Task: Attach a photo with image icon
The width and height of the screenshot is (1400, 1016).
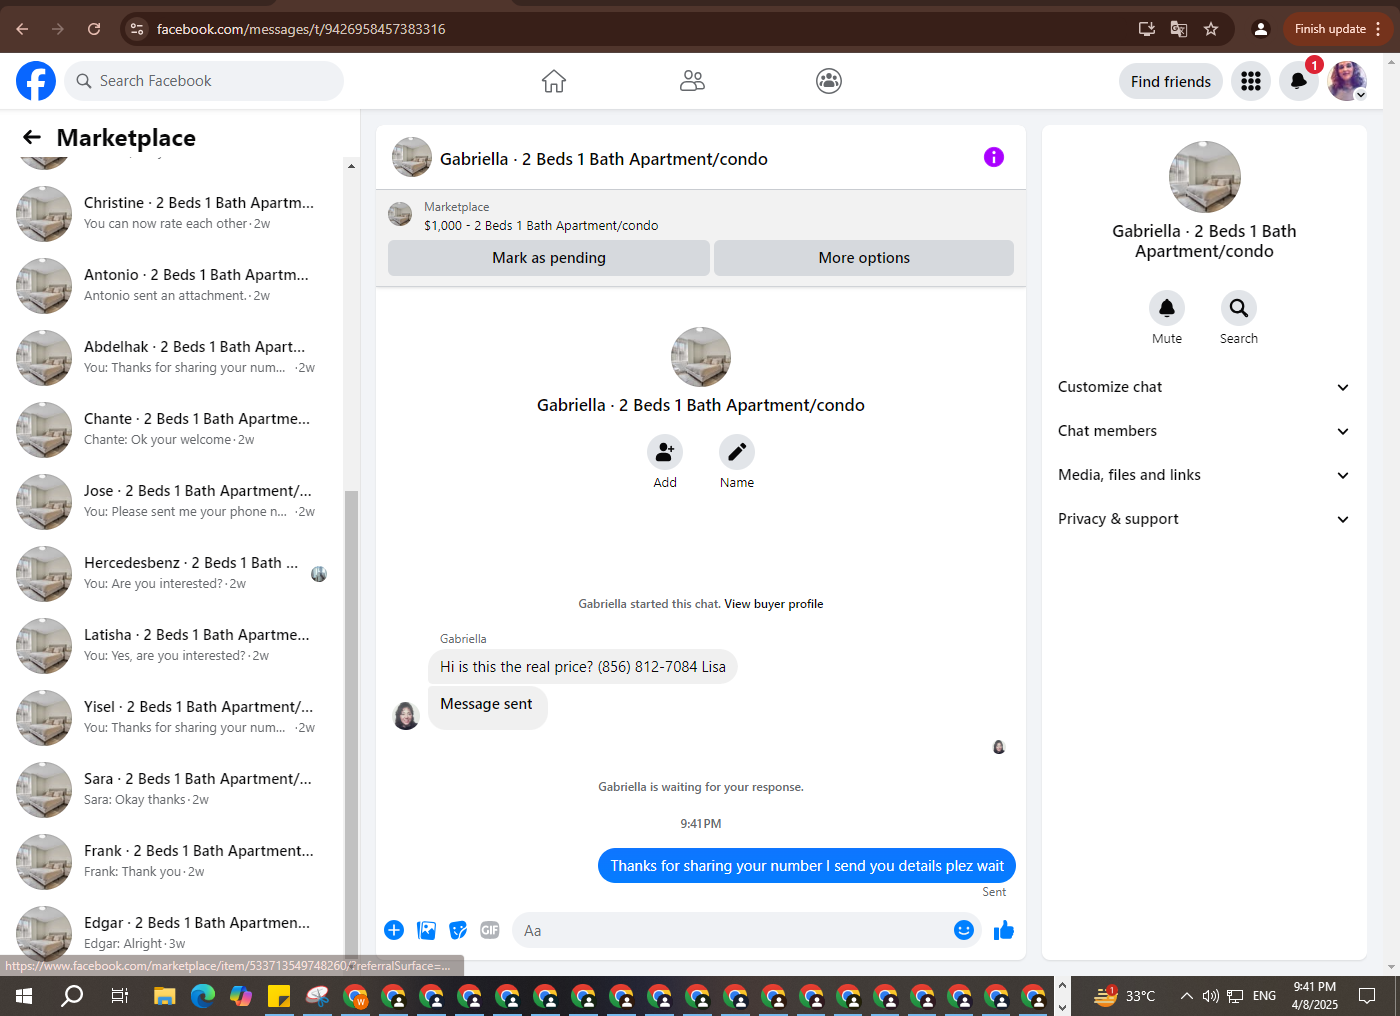Action: click(x=427, y=930)
